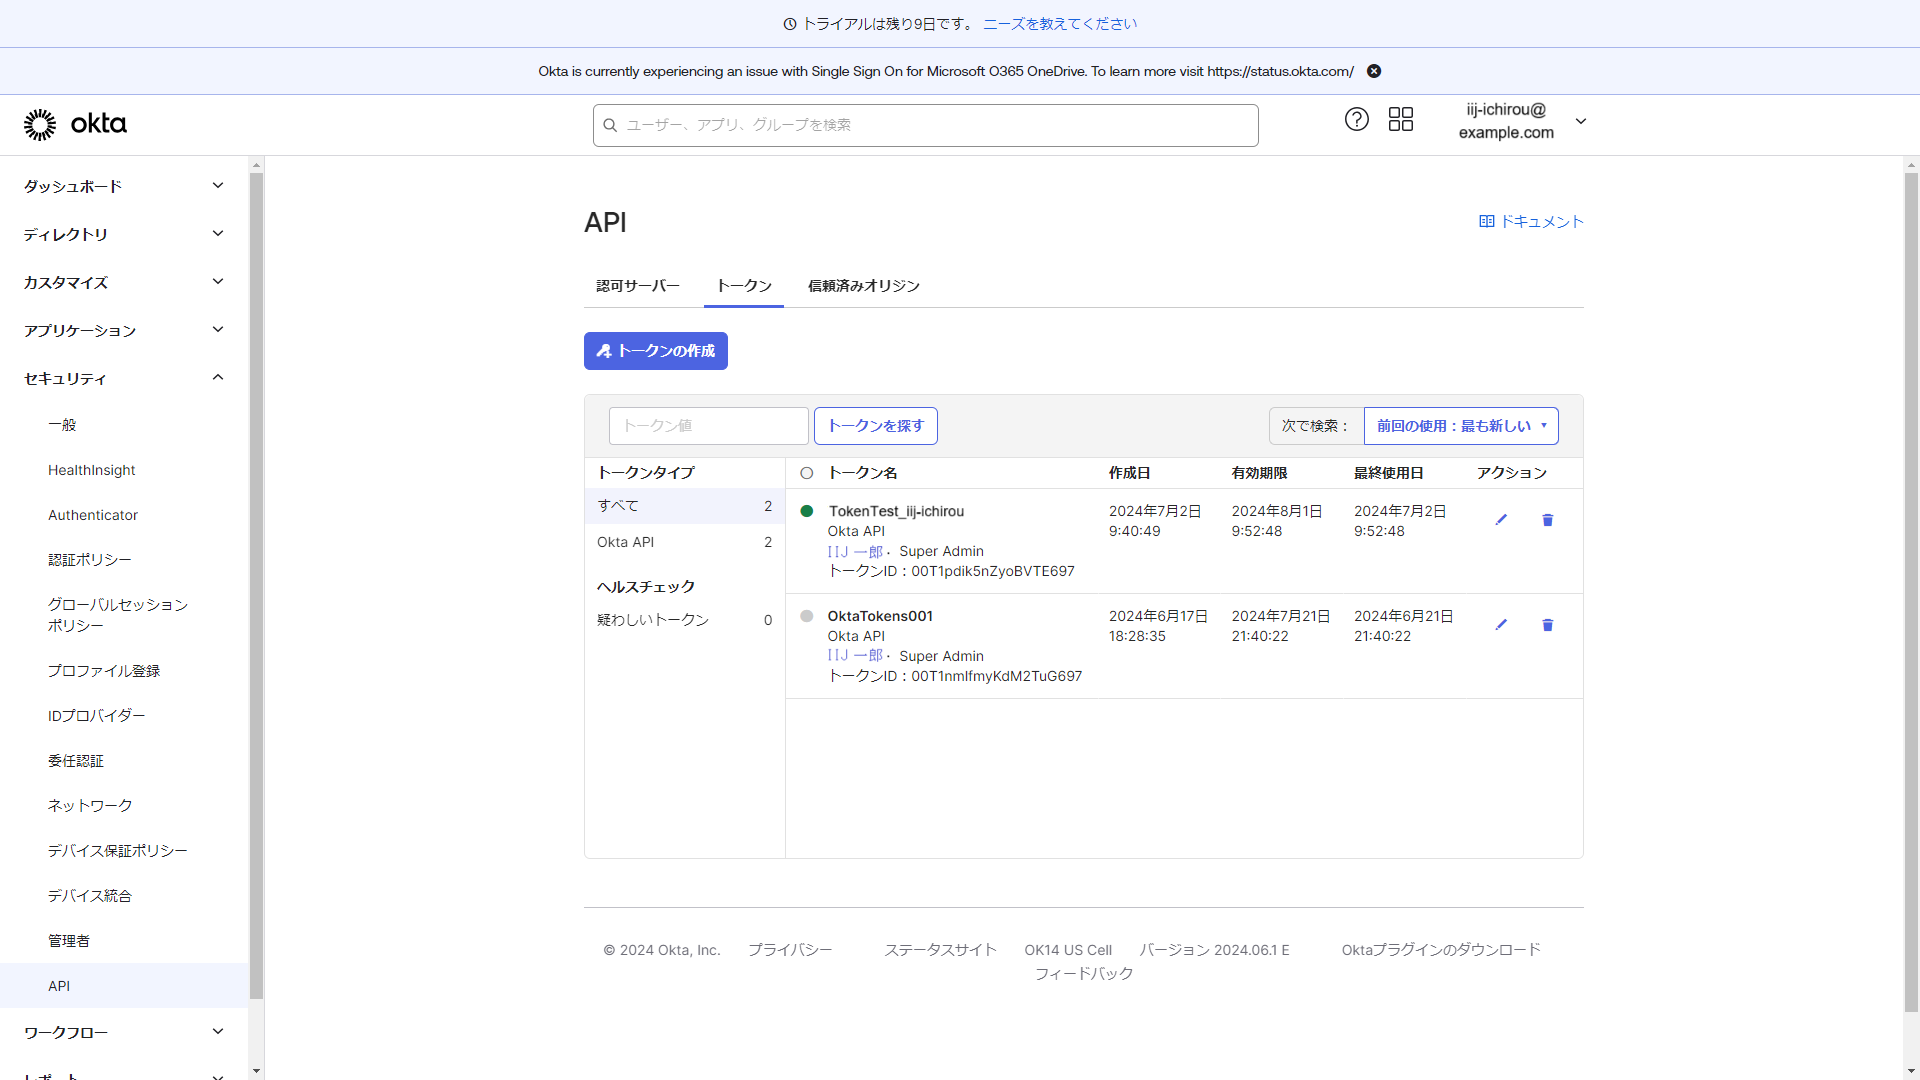This screenshot has width=1920, height=1080.
Task: Switch to the 認可サーバー tab
Action: click(638, 286)
